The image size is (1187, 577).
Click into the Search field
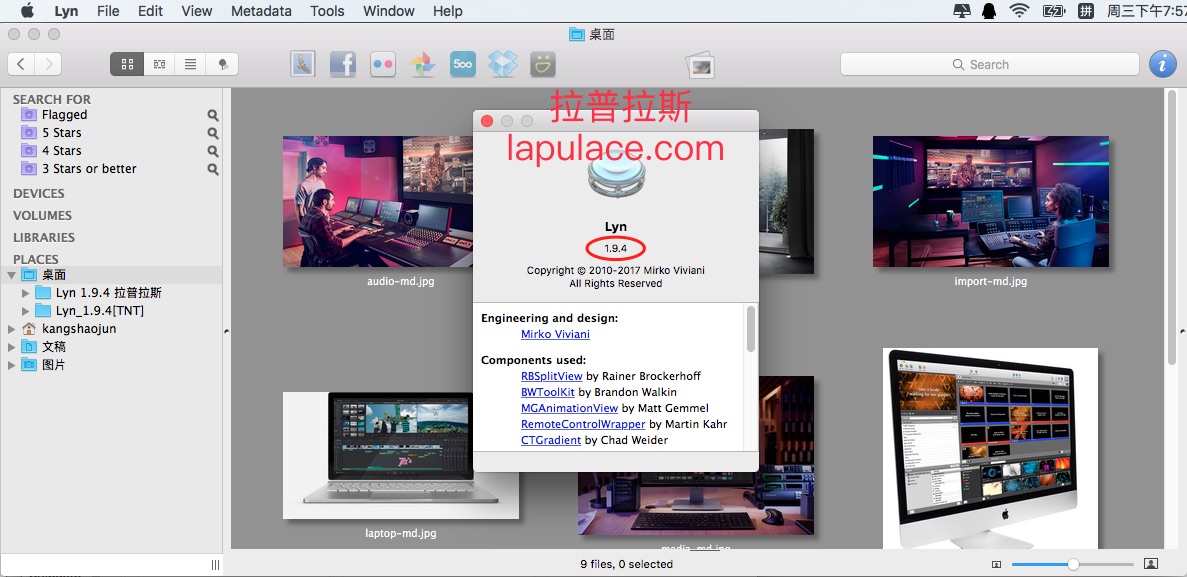(989, 64)
